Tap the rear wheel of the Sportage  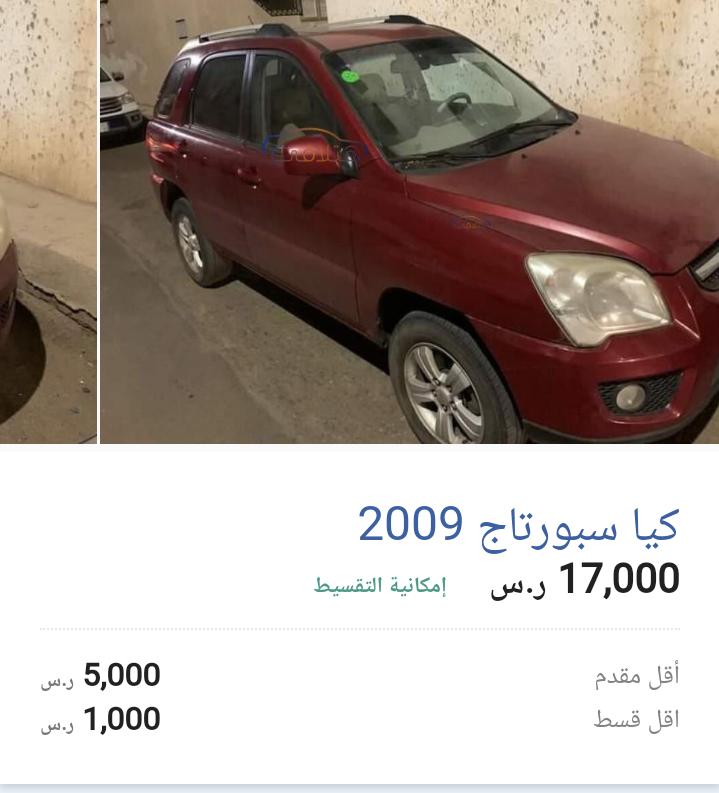[197, 244]
